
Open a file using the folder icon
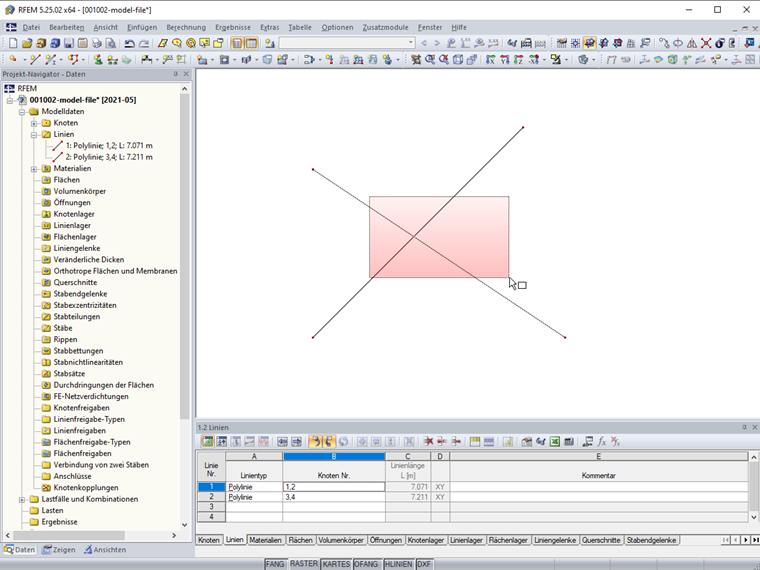pos(27,43)
